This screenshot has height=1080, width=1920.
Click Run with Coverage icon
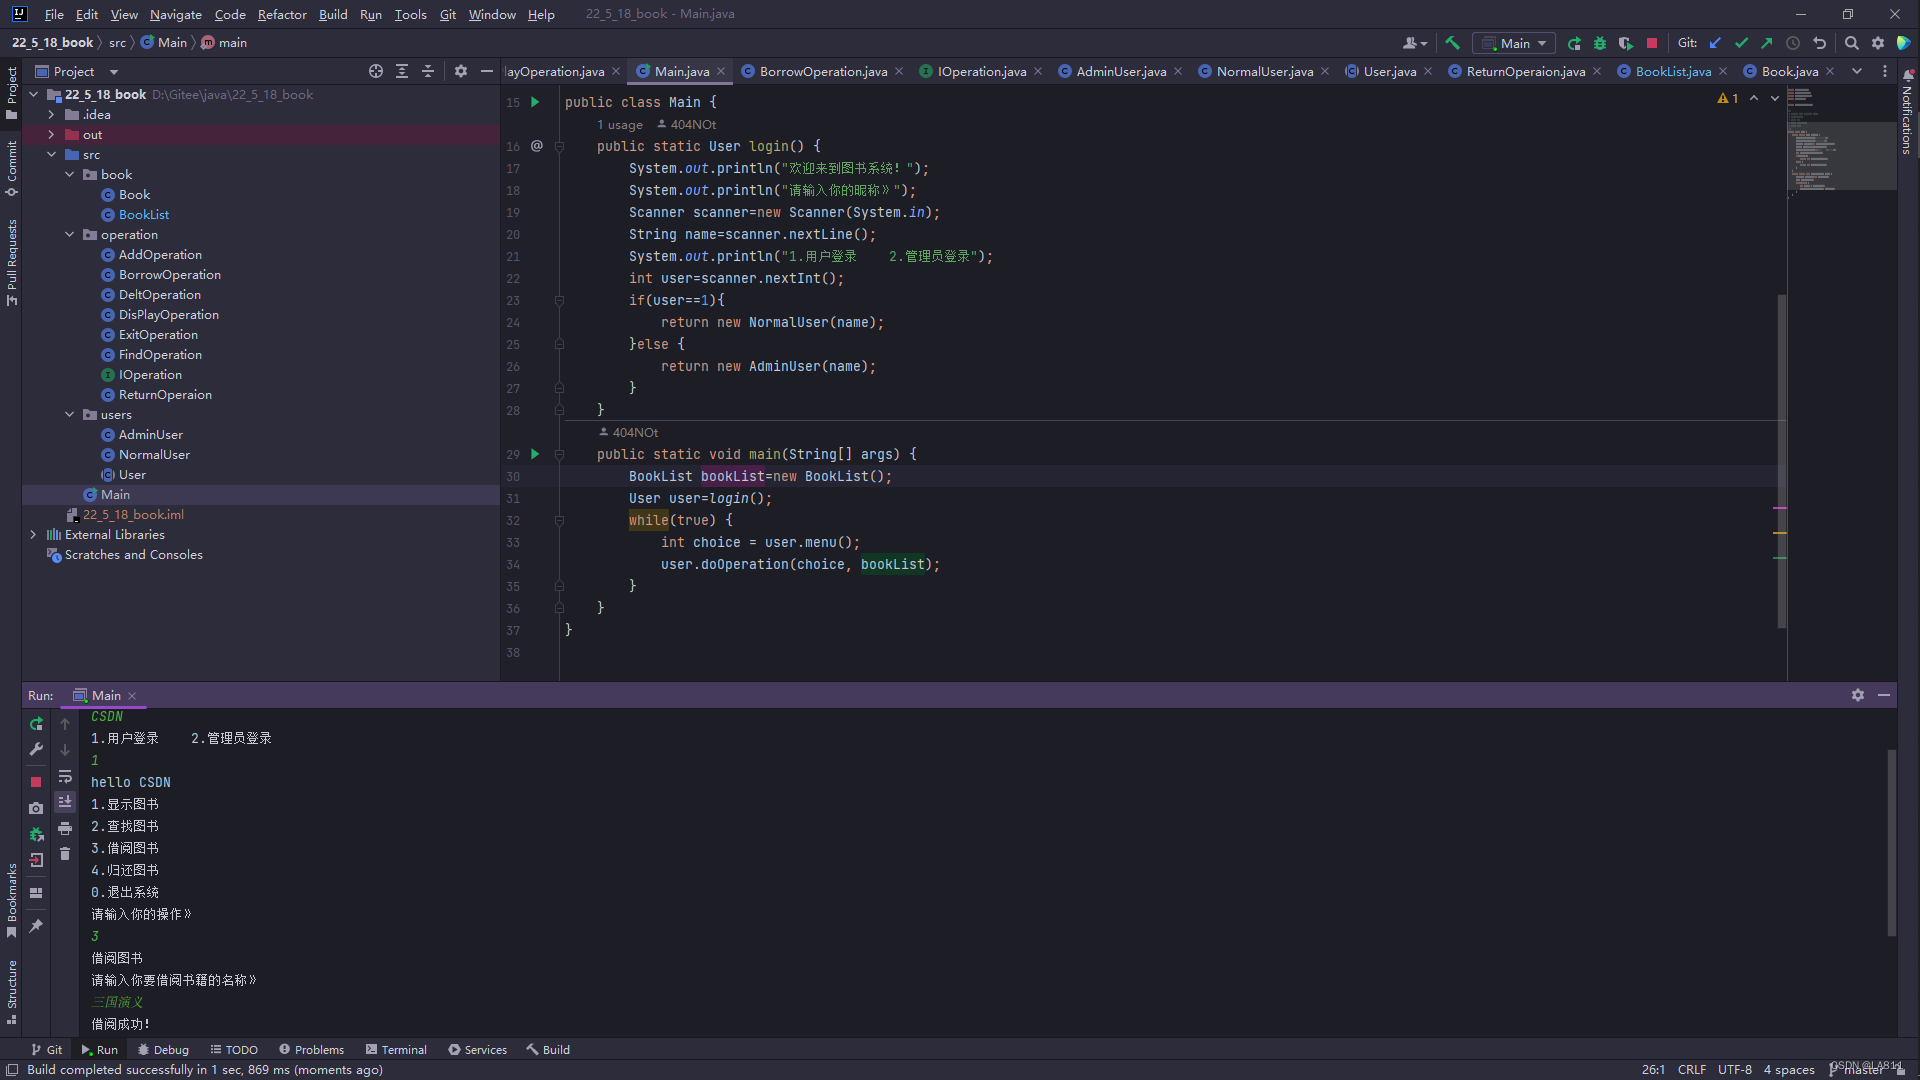[1625, 43]
